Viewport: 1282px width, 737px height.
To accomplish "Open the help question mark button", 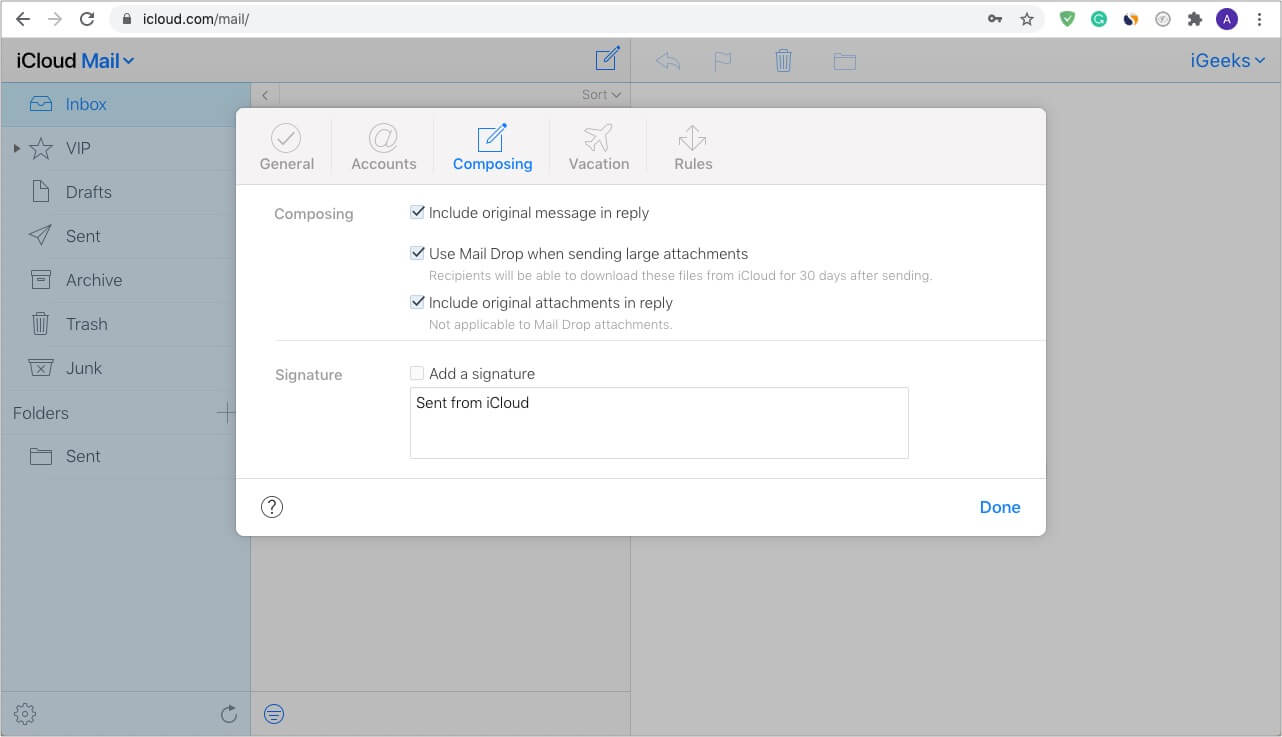I will point(272,507).
